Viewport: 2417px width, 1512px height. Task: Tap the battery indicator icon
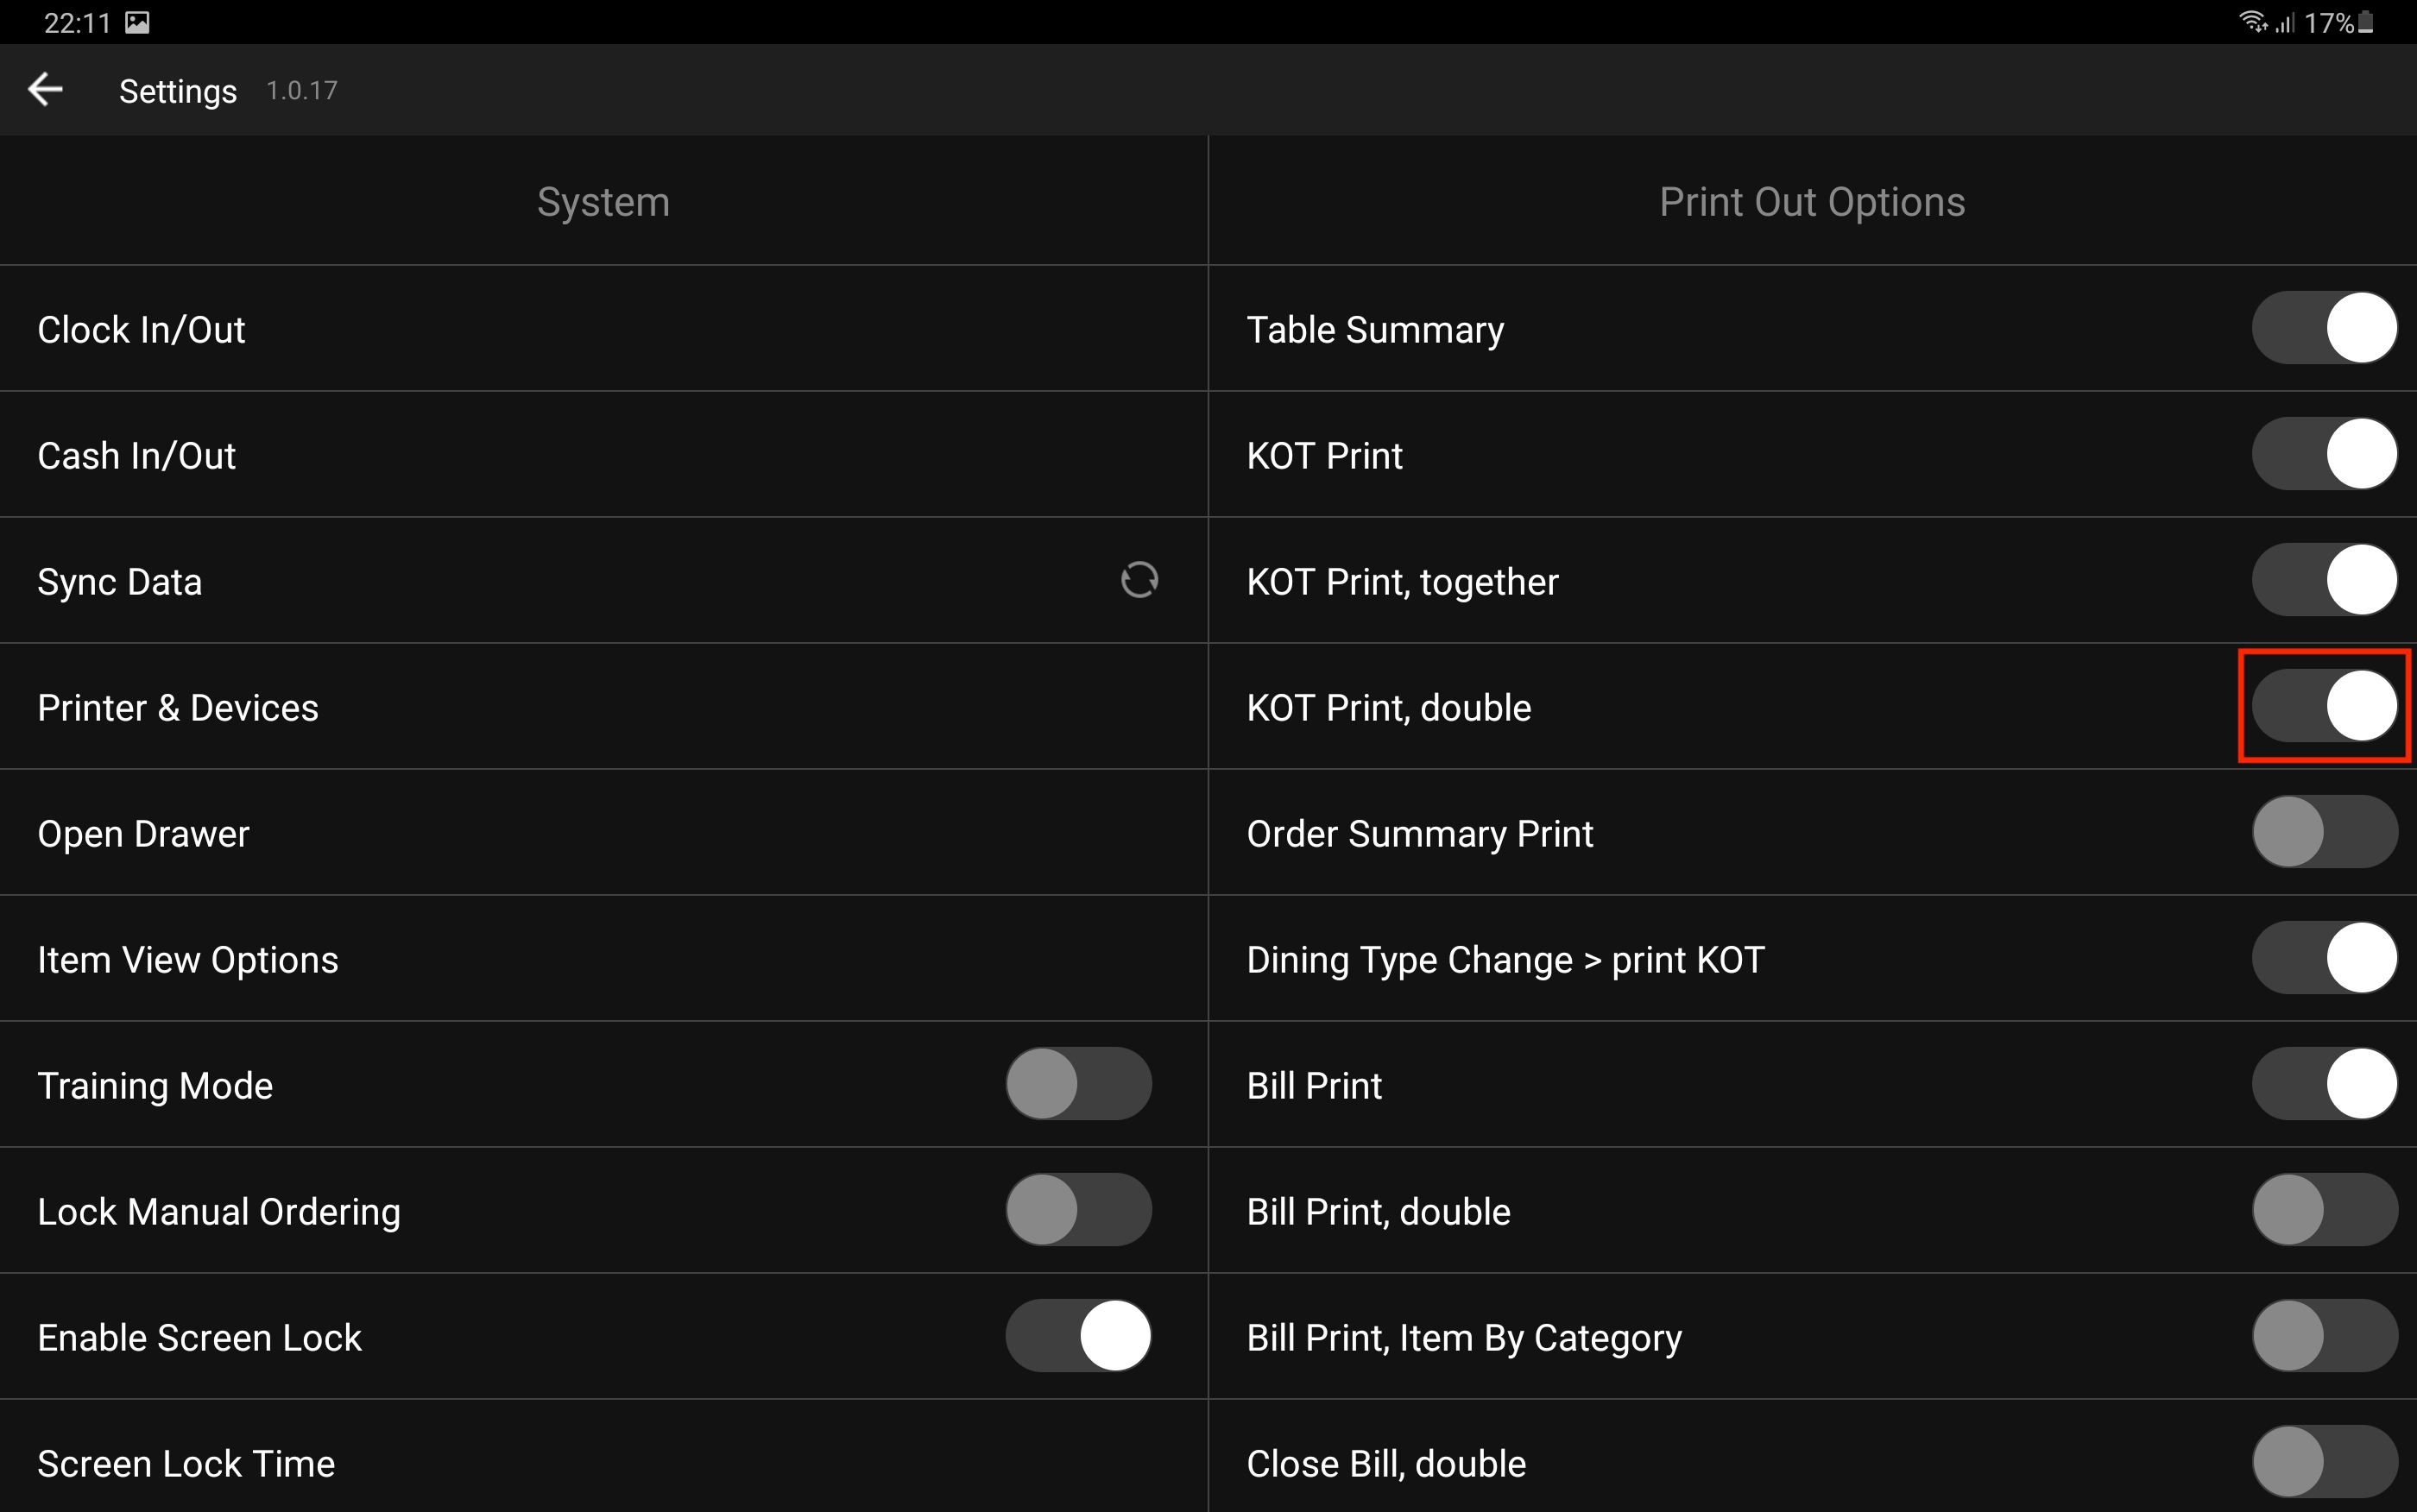click(2366, 22)
